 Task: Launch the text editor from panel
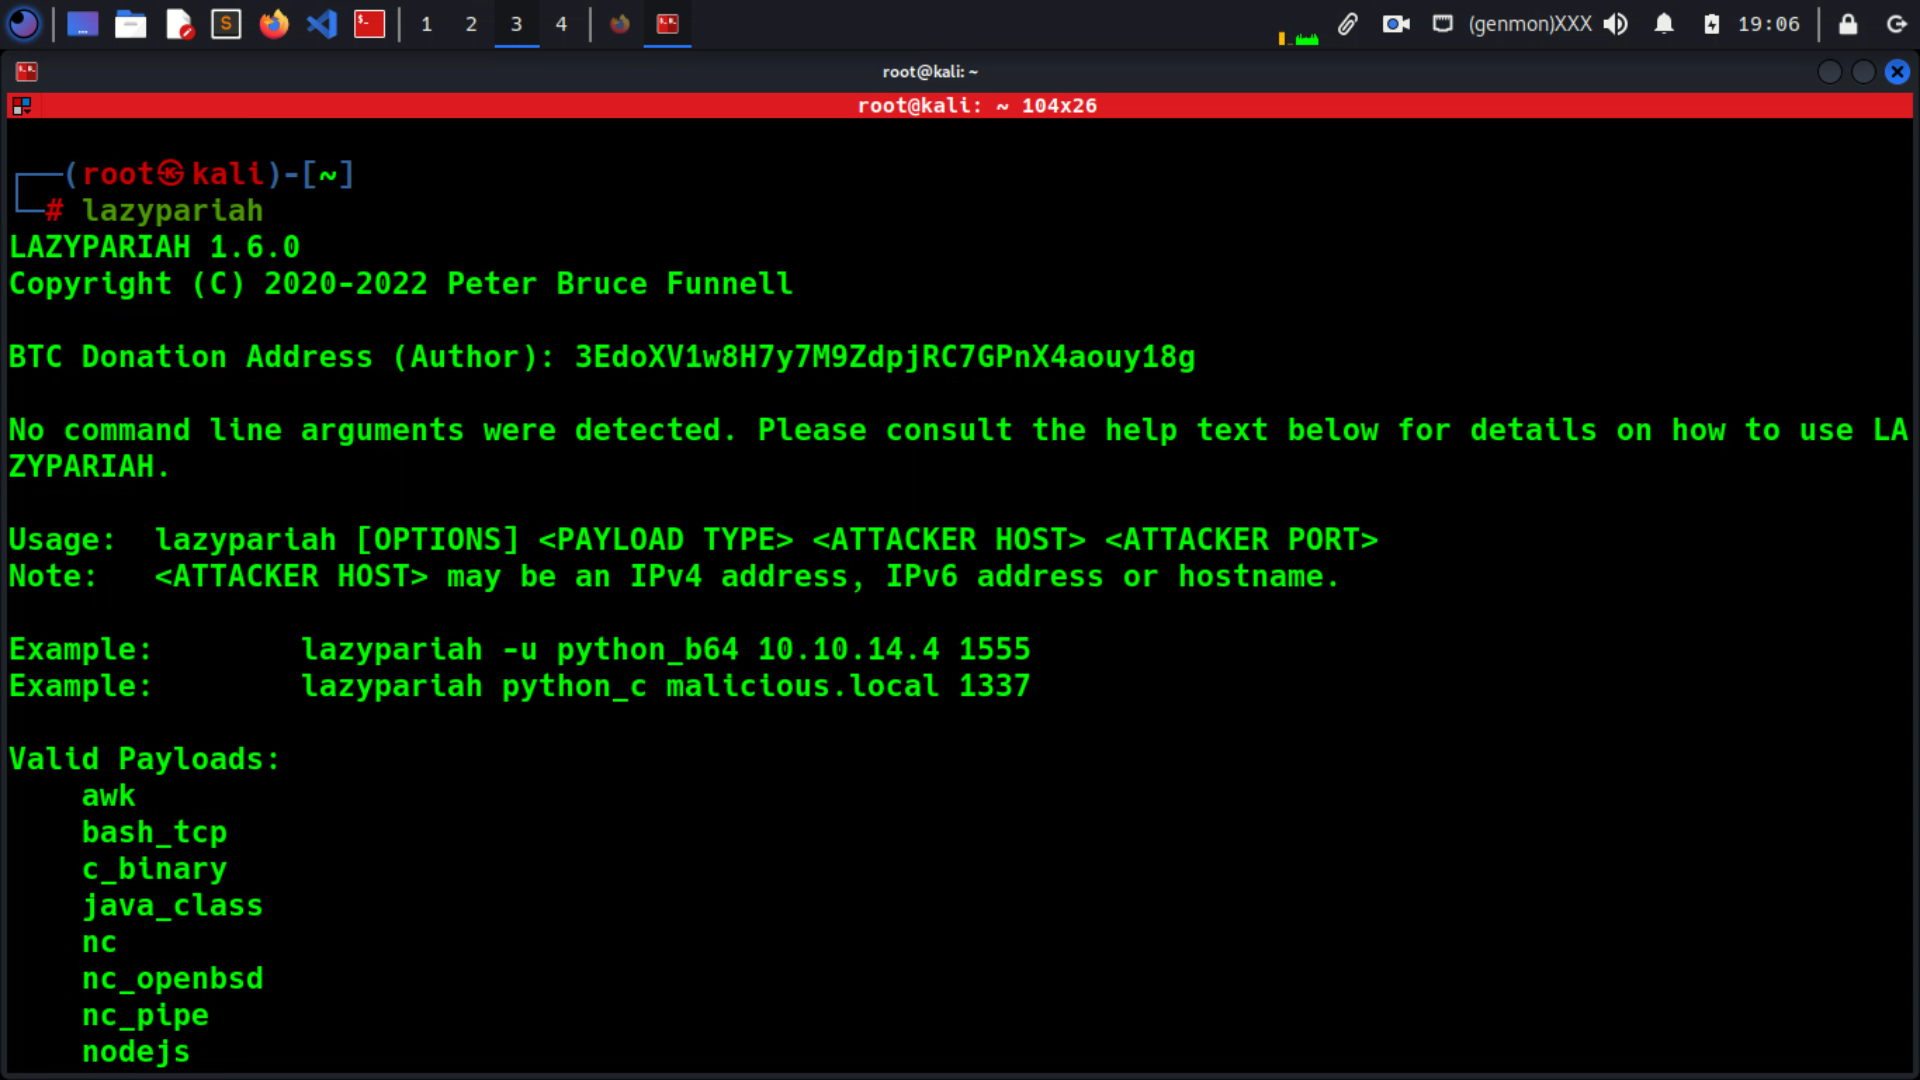pos(179,23)
